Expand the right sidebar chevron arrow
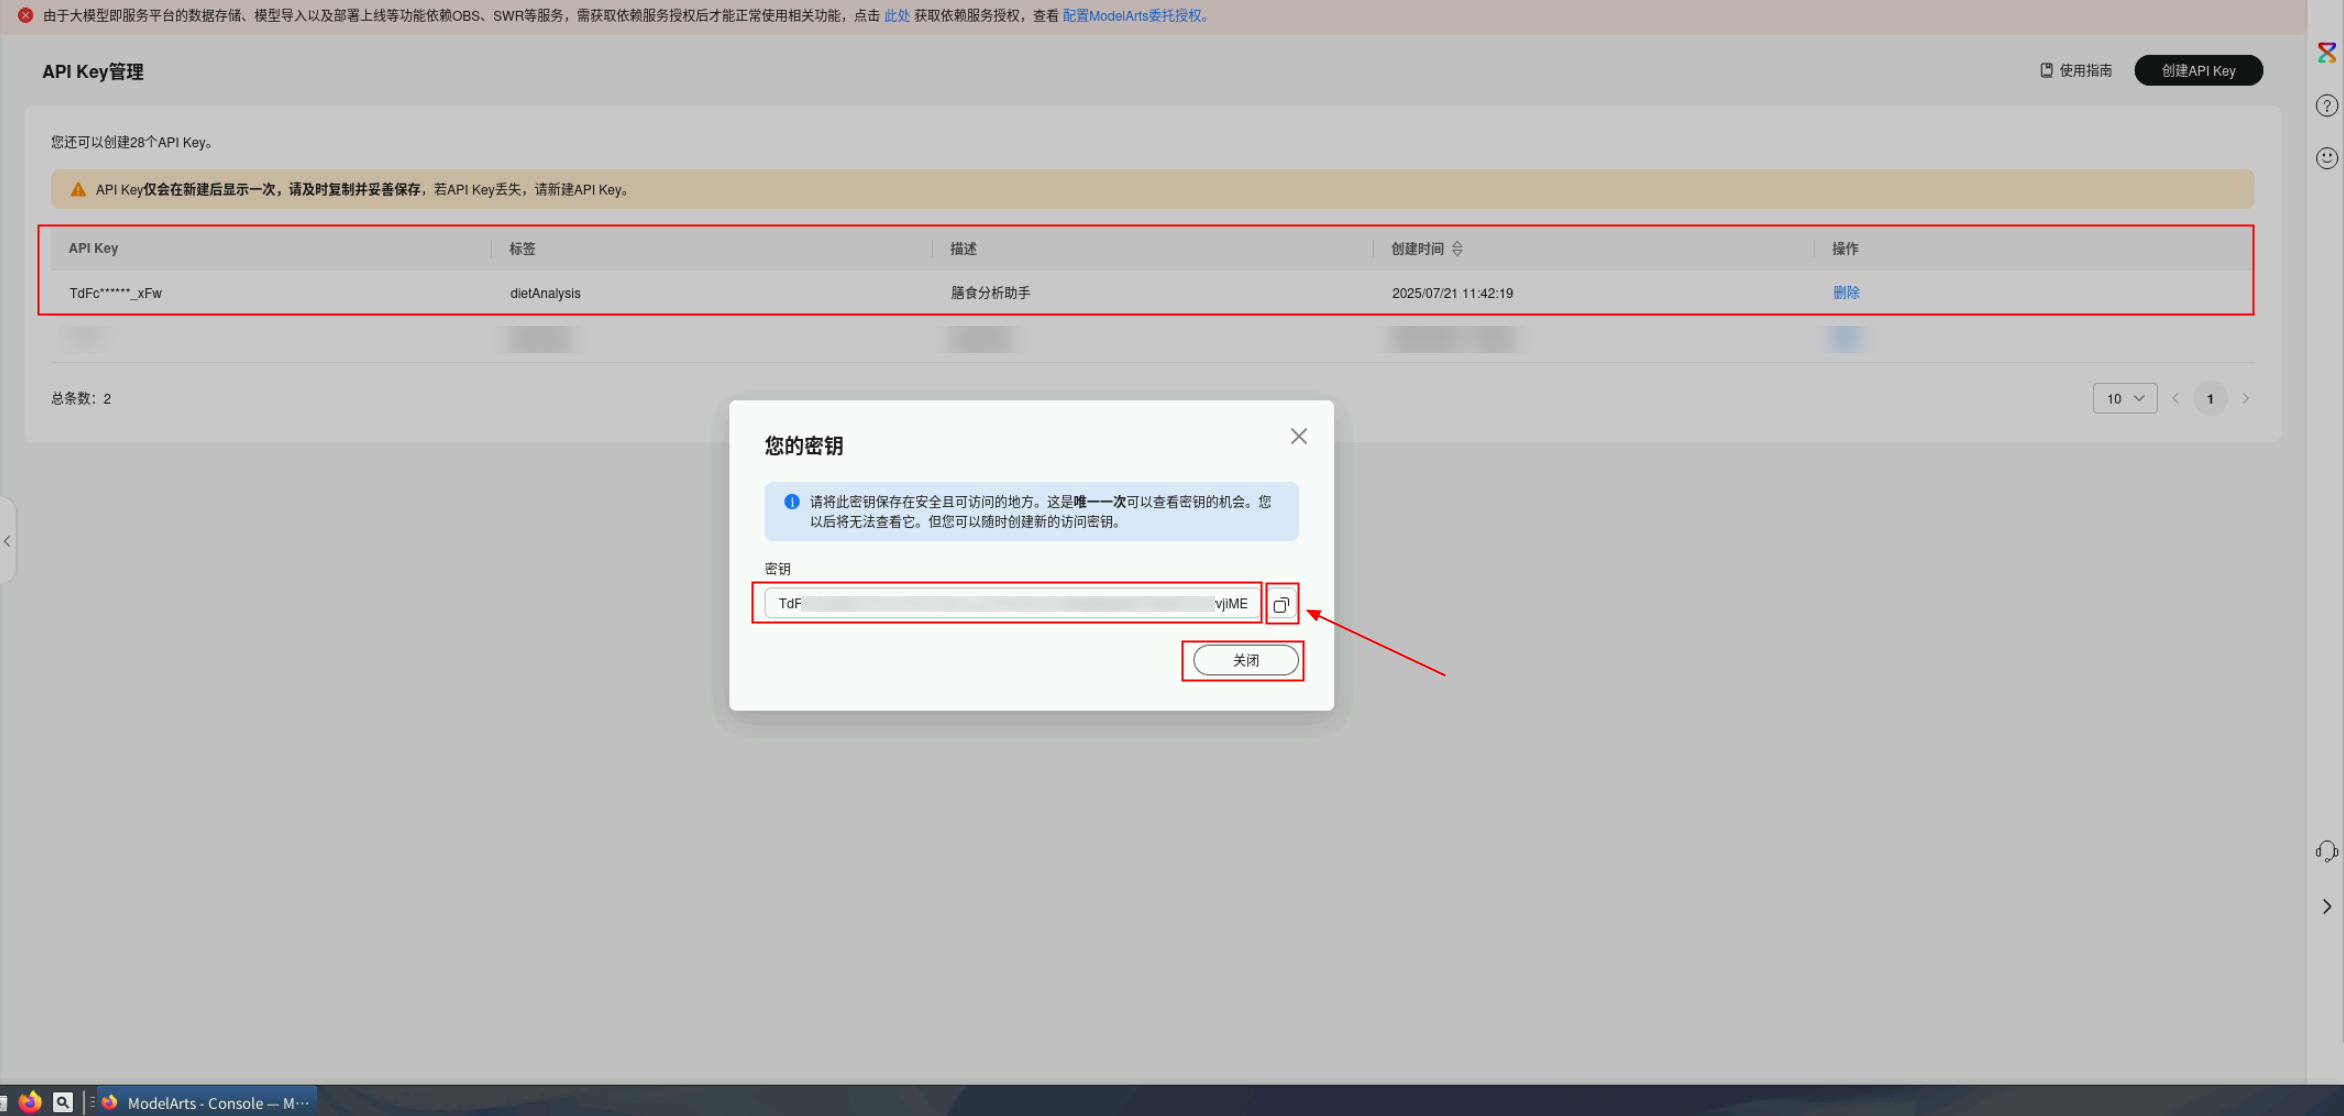The image size is (2344, 1116). point(2326,906)
